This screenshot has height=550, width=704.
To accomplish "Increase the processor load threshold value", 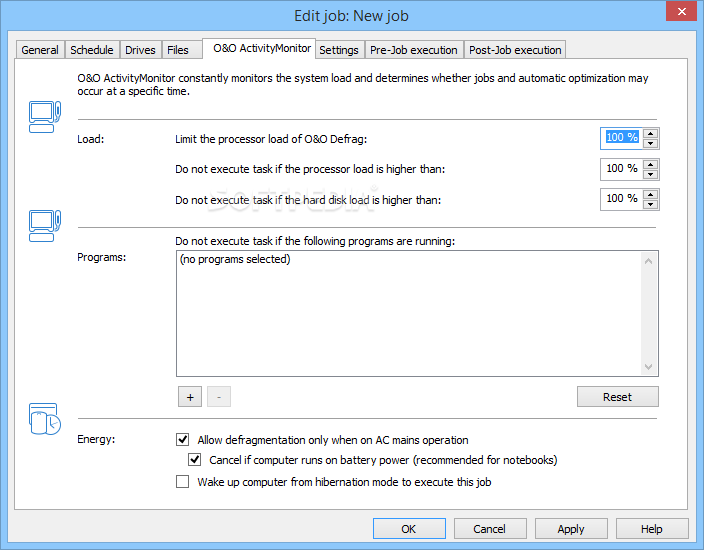I will pos(651,164).
